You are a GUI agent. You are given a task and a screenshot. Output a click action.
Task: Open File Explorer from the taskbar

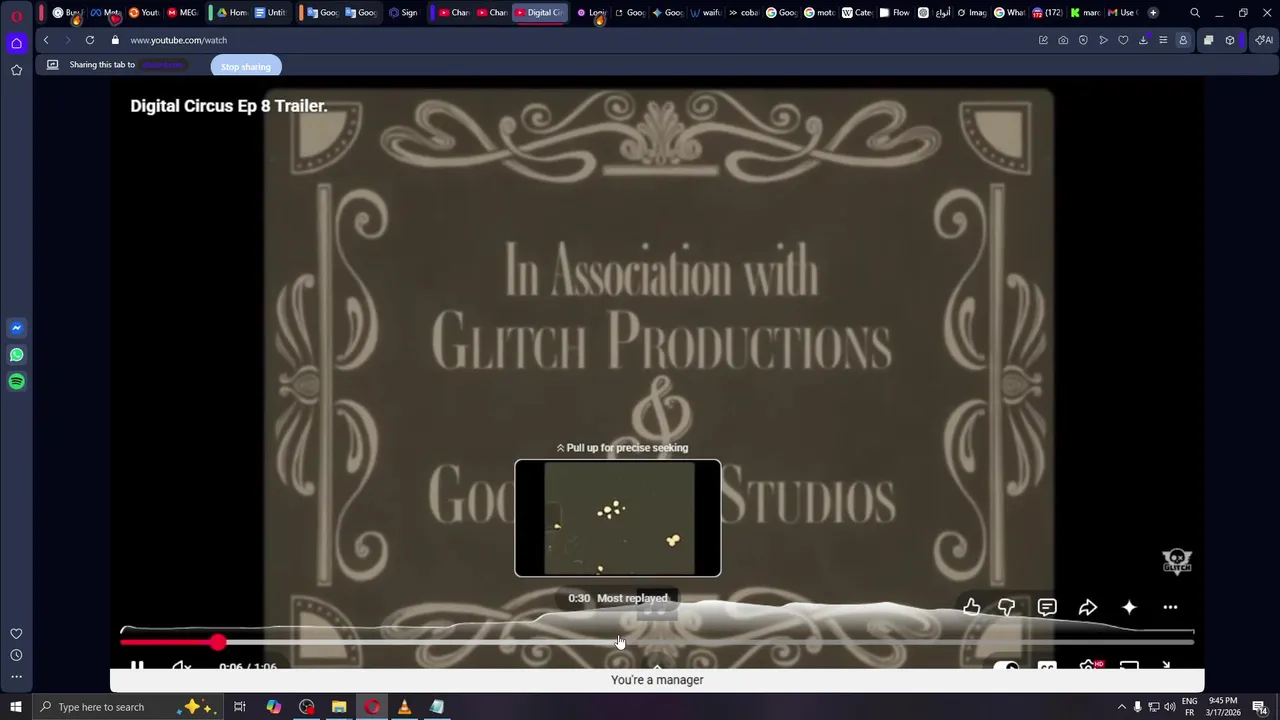[339, 707]
